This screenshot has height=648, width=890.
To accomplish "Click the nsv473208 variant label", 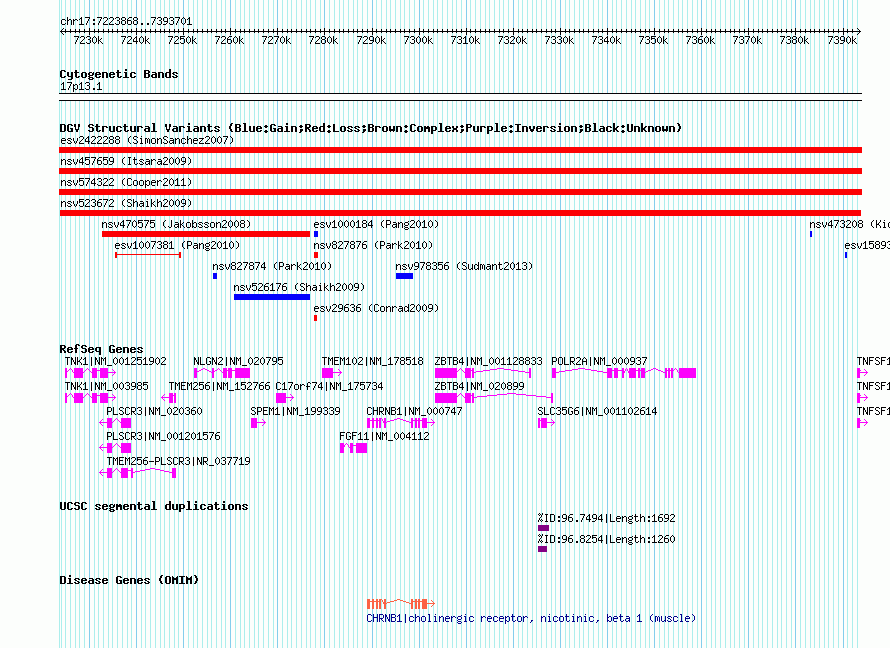I will [x=849, y=224].
